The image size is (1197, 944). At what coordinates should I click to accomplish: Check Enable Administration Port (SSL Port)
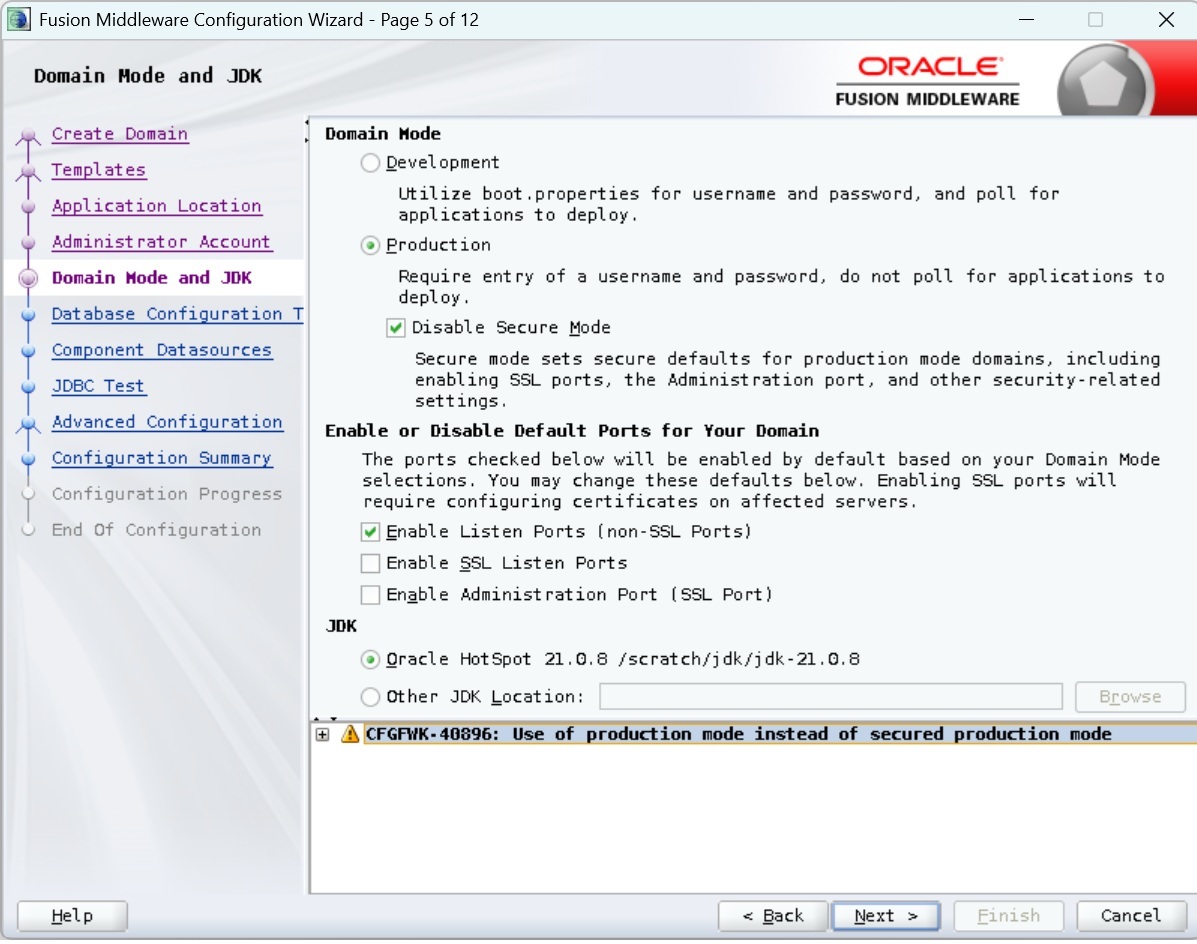coord(370,594)
